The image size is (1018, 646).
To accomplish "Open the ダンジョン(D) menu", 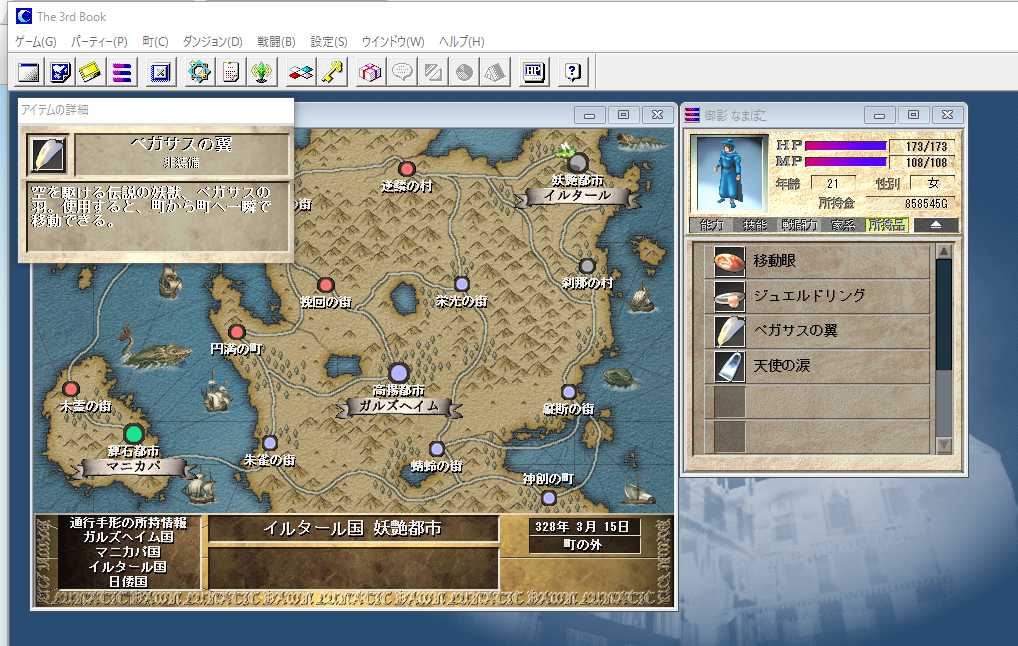I will click(x=212, y=42).
